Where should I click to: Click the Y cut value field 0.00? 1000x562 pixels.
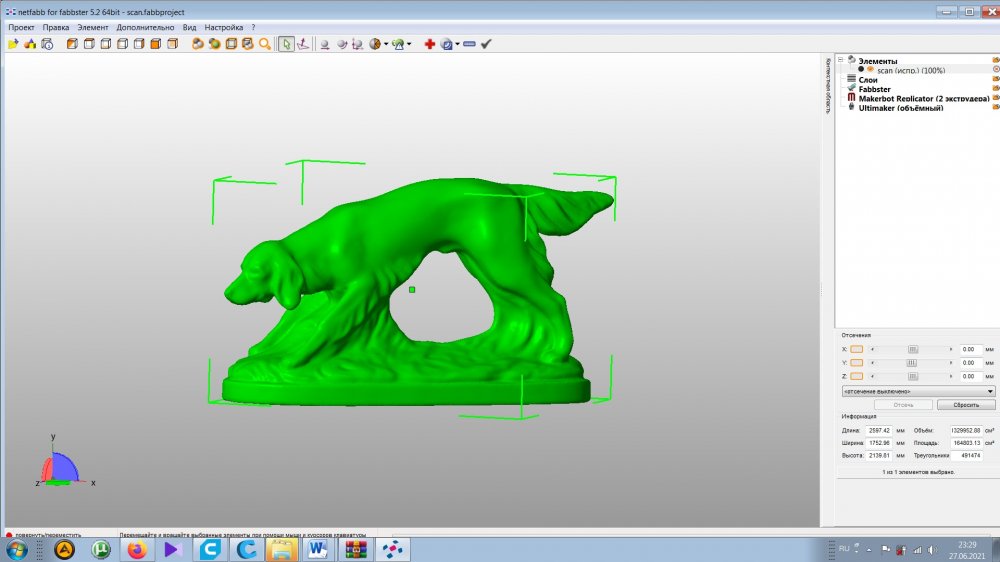[x=969, y=363]
